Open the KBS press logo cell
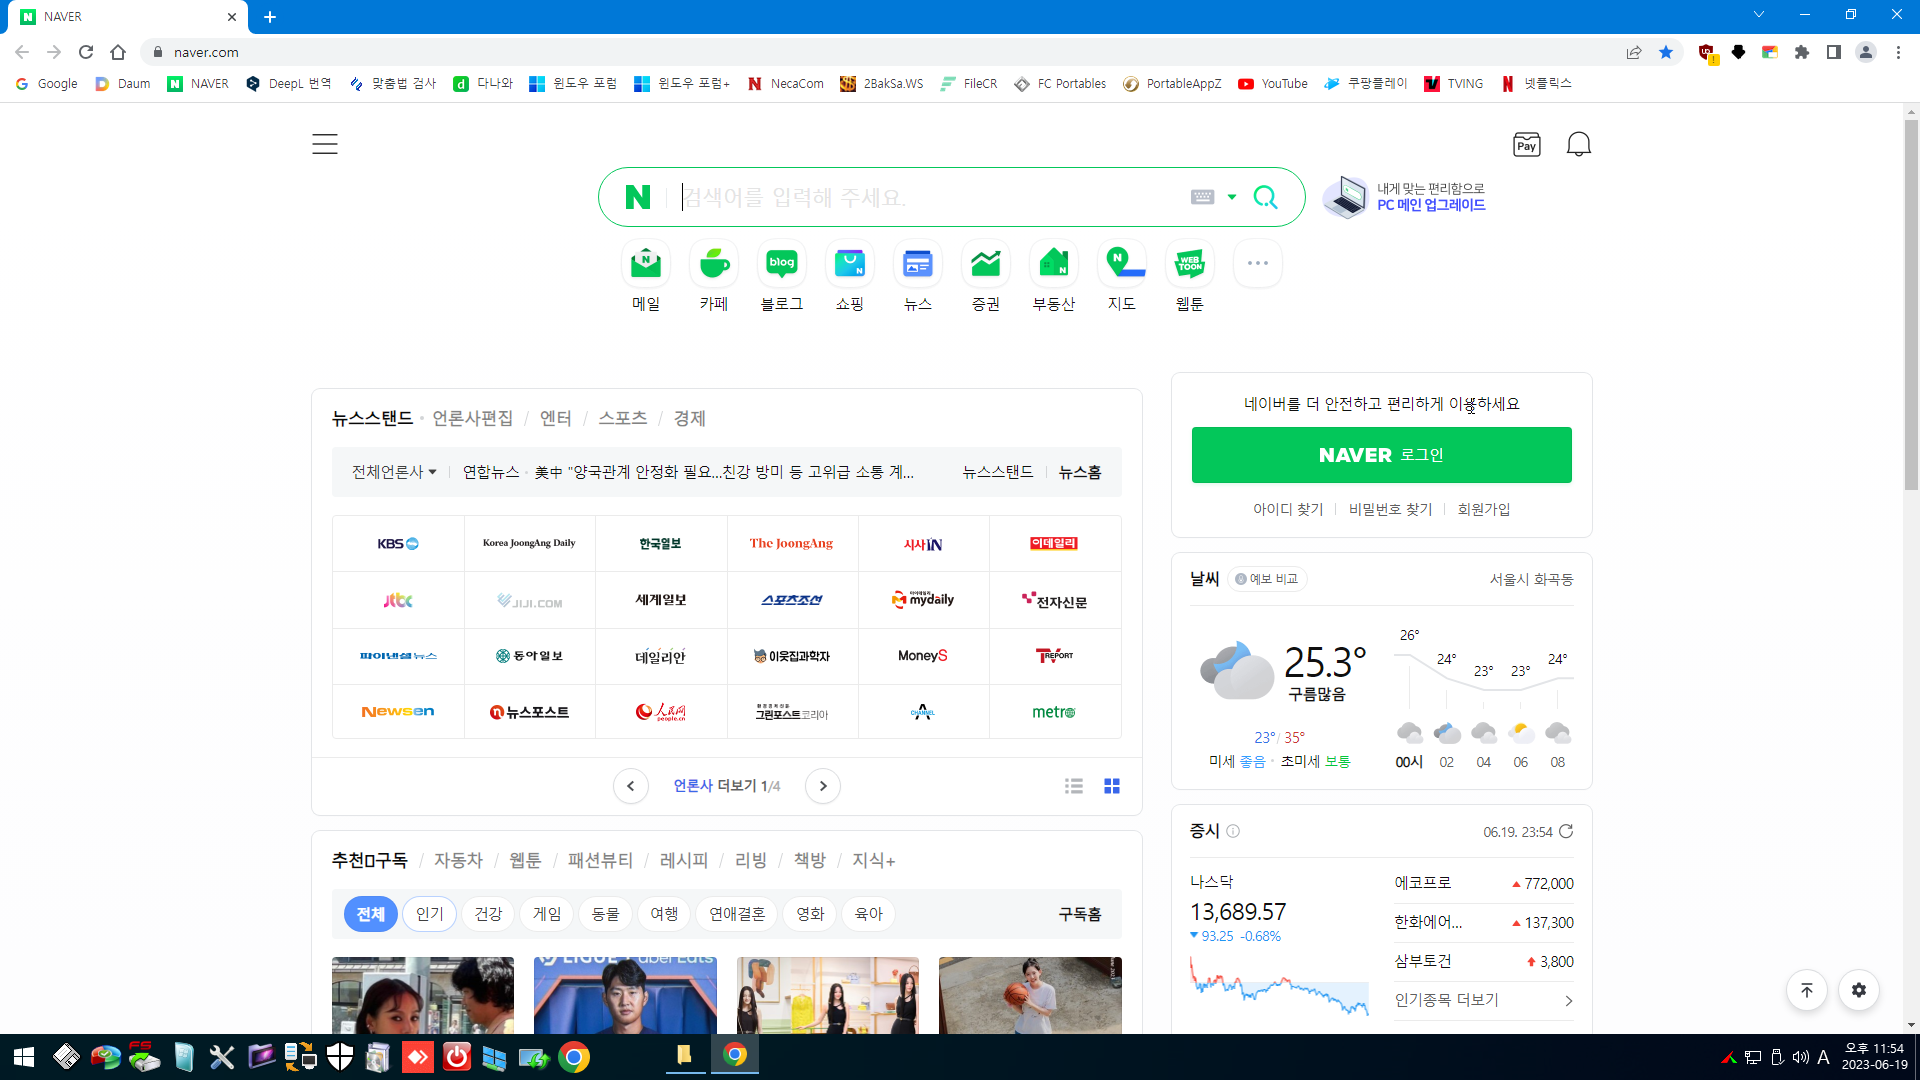1920x1080 pixels. 398,544
